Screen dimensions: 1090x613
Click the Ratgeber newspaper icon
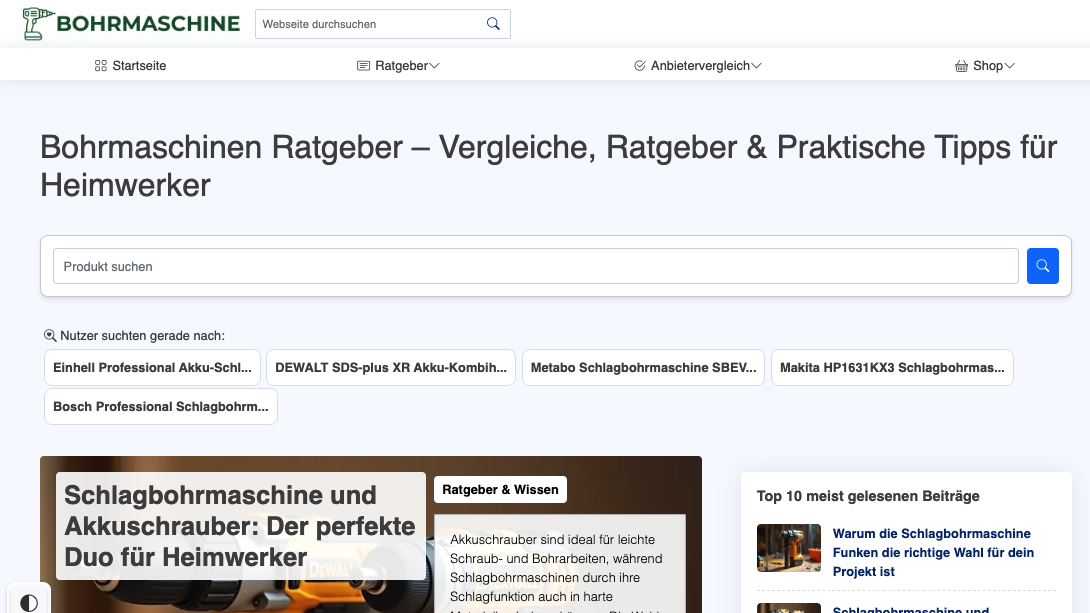point(363,66)
